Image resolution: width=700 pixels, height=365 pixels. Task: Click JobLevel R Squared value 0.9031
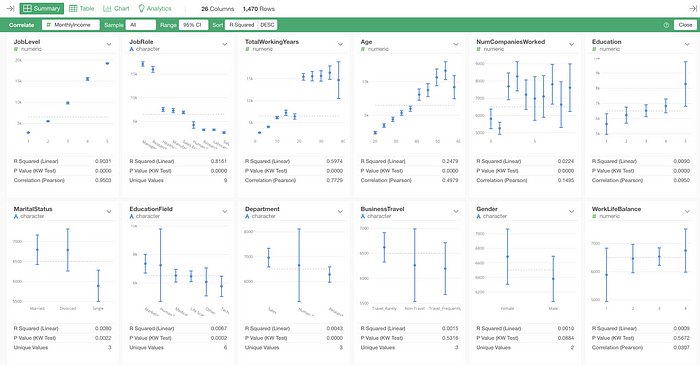tap(103, 161)
